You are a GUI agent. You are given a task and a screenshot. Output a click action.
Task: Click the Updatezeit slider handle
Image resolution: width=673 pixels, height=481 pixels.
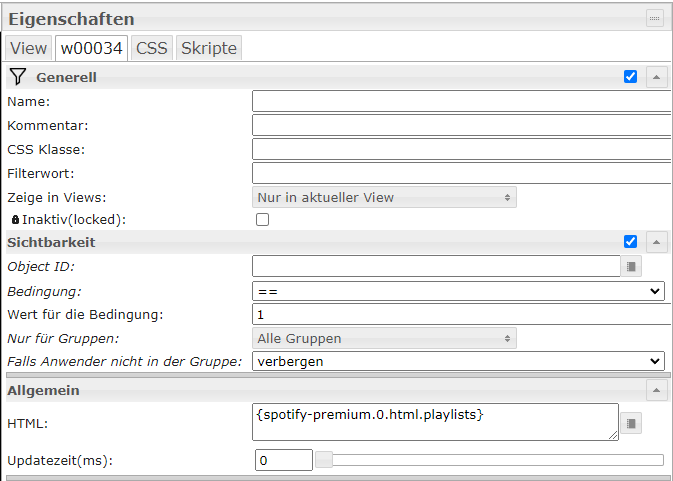pos(324,460)
